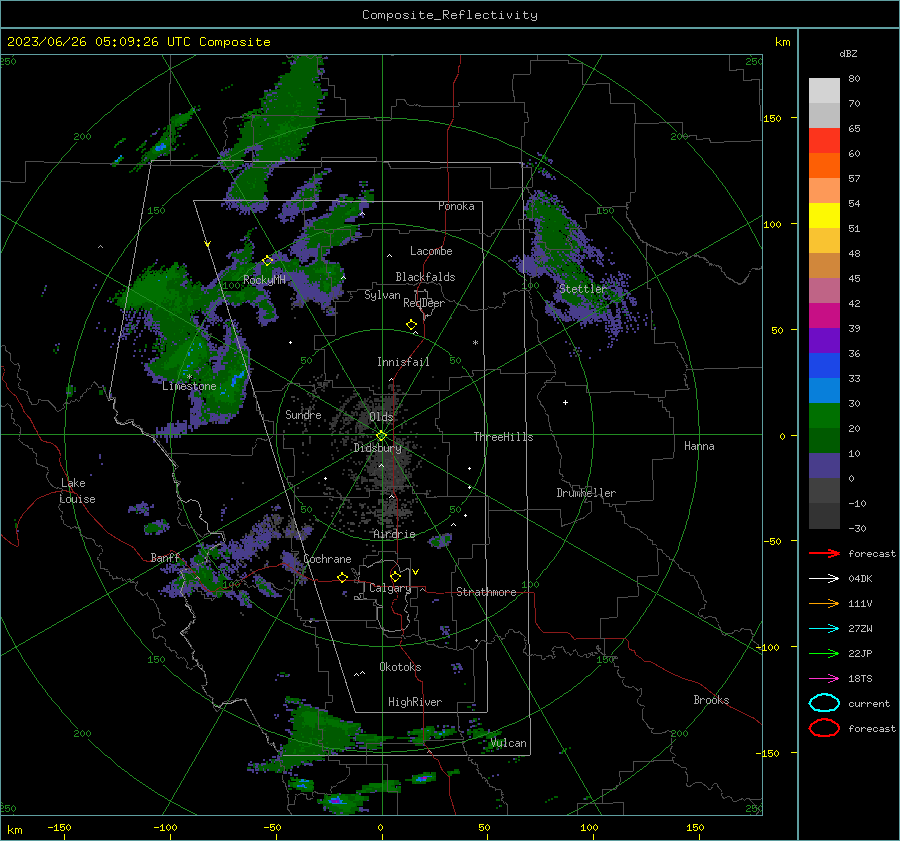Click the Calgary city label
This screenshot has width=900, height=841.
pos(390,588)
